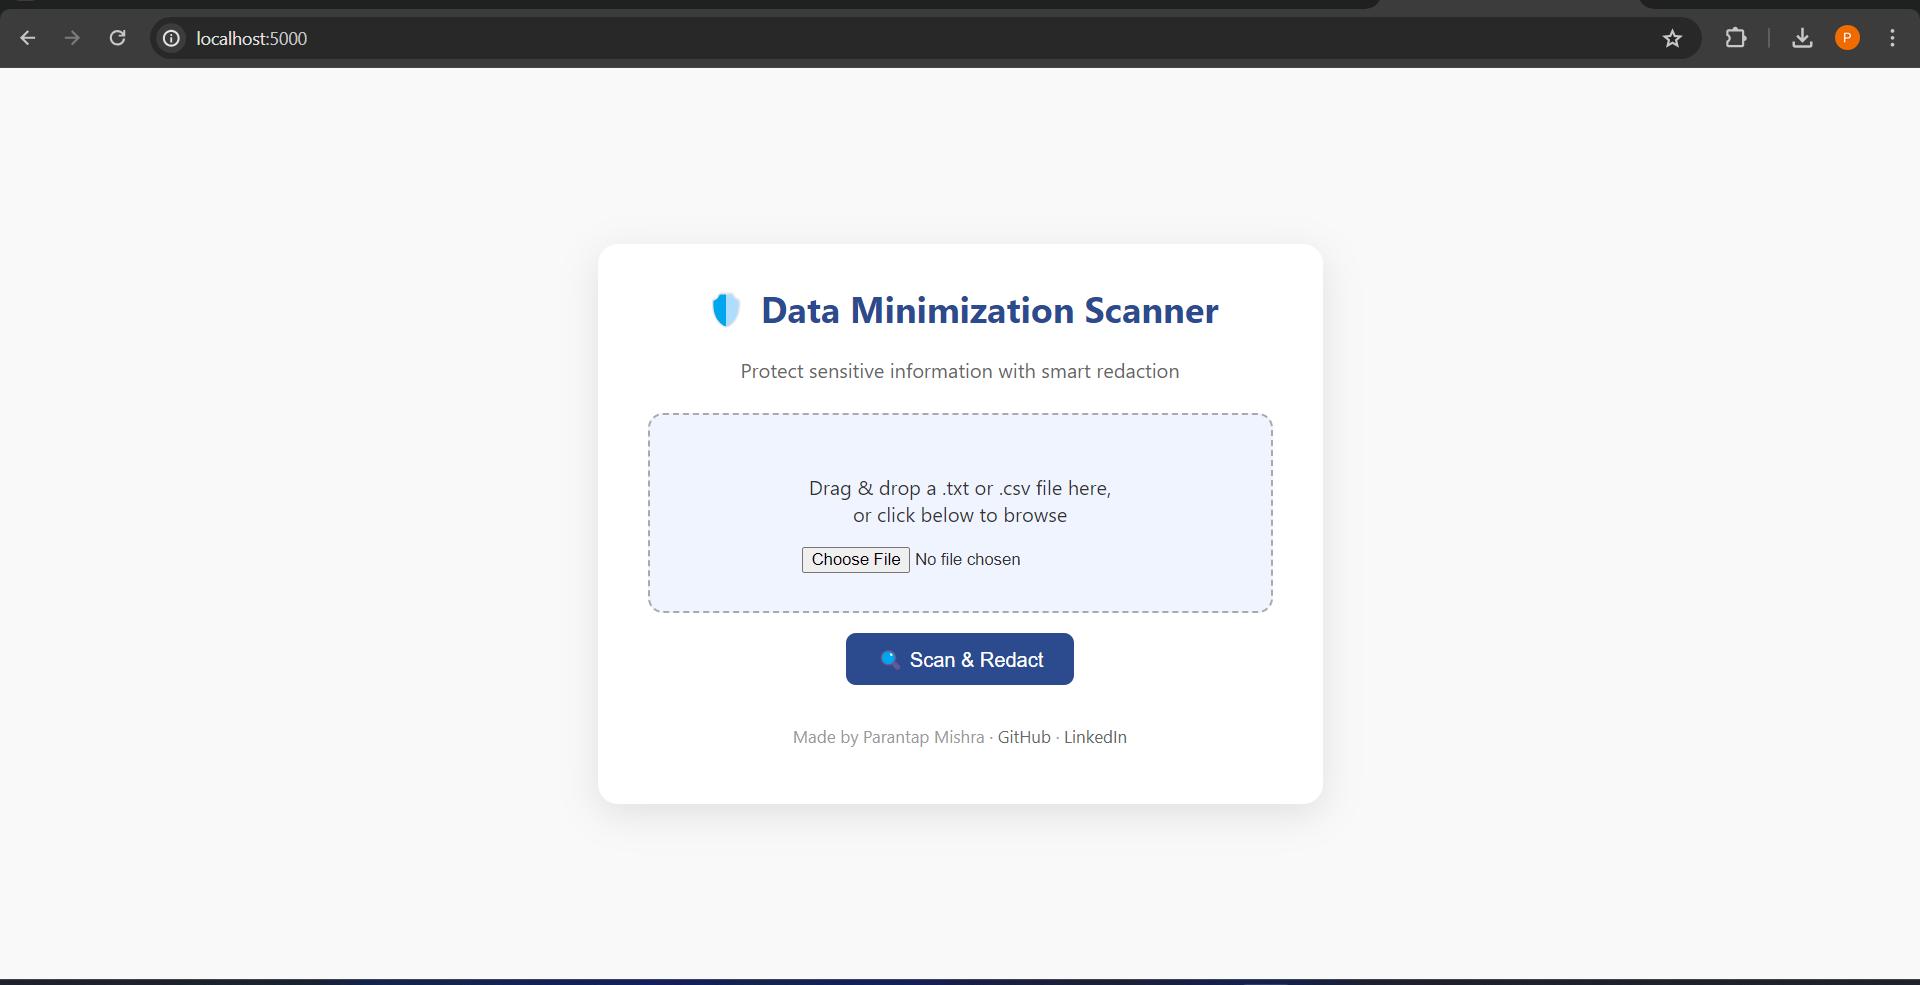
Task: Click the blue shield logo
Action: (x=726, y=310)
